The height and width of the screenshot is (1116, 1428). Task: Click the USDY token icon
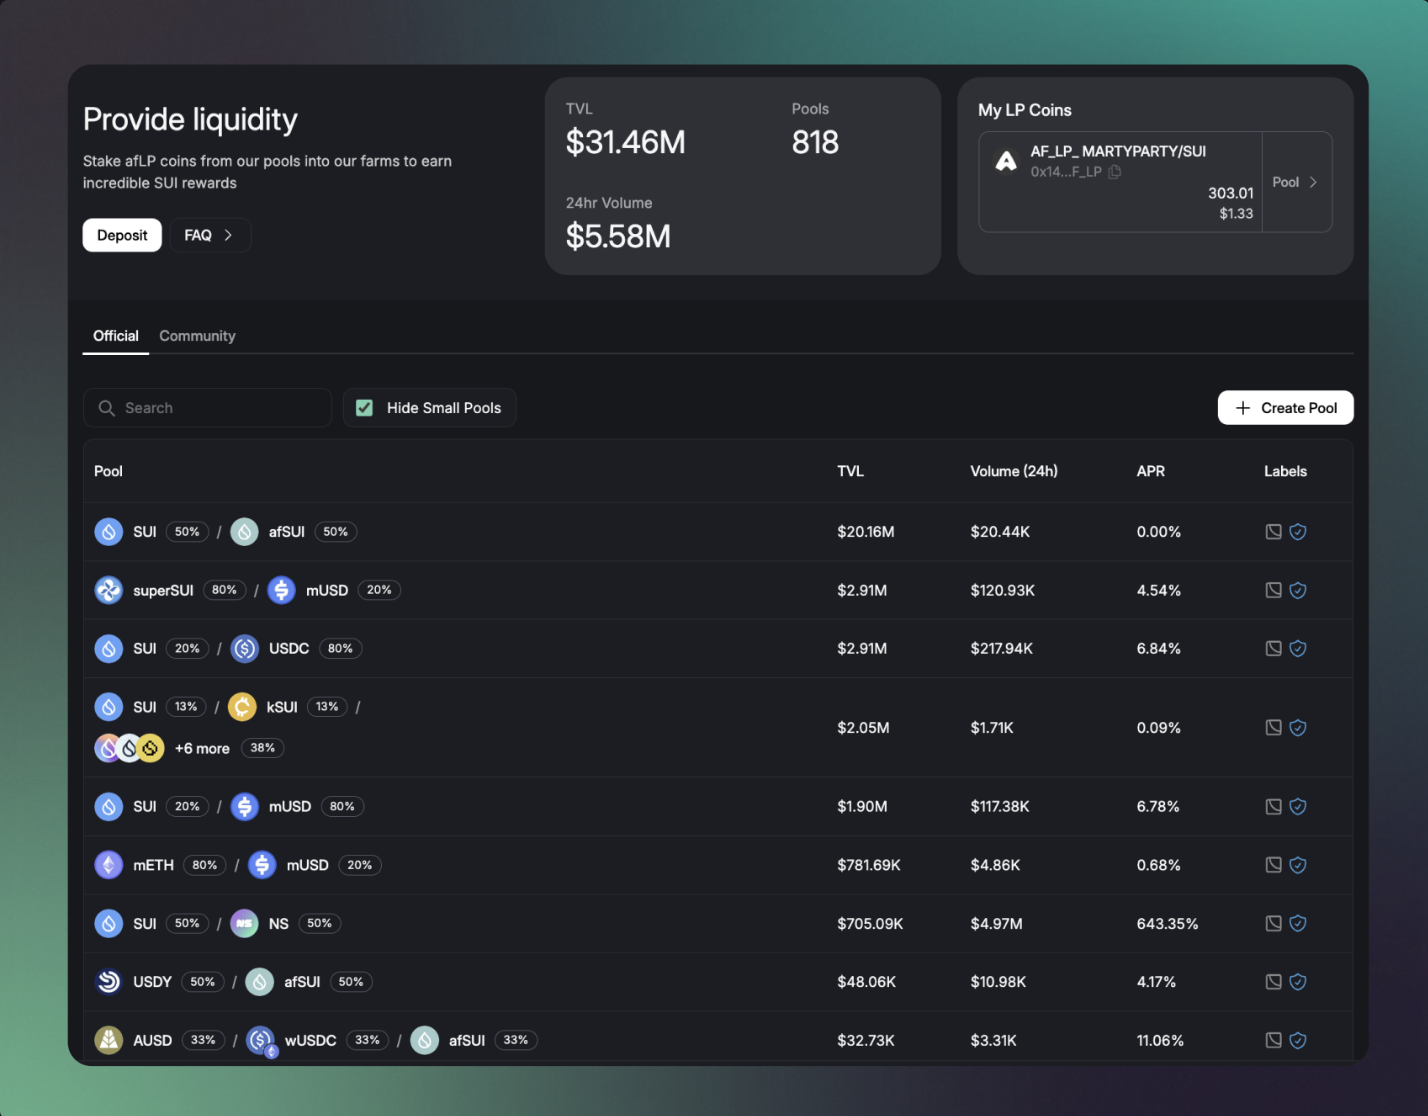click(x=108, y=982)
